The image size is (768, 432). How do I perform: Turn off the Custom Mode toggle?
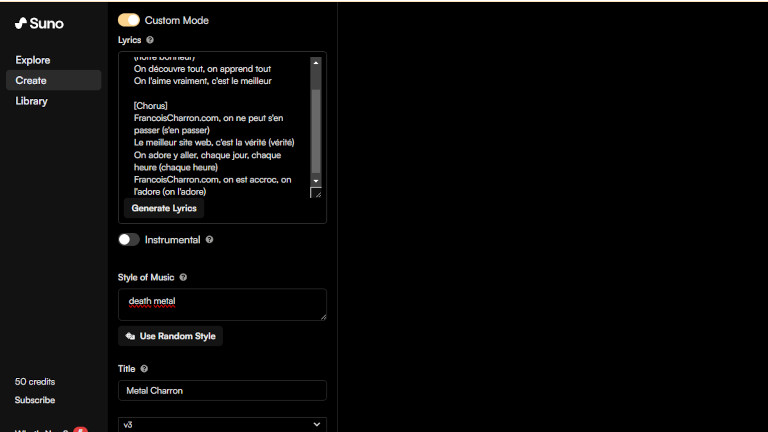click(129, 20)
